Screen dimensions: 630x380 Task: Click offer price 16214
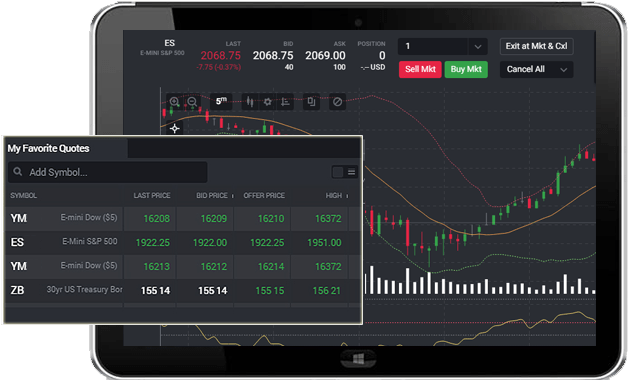pyautogui.click(x=271, y=266)
